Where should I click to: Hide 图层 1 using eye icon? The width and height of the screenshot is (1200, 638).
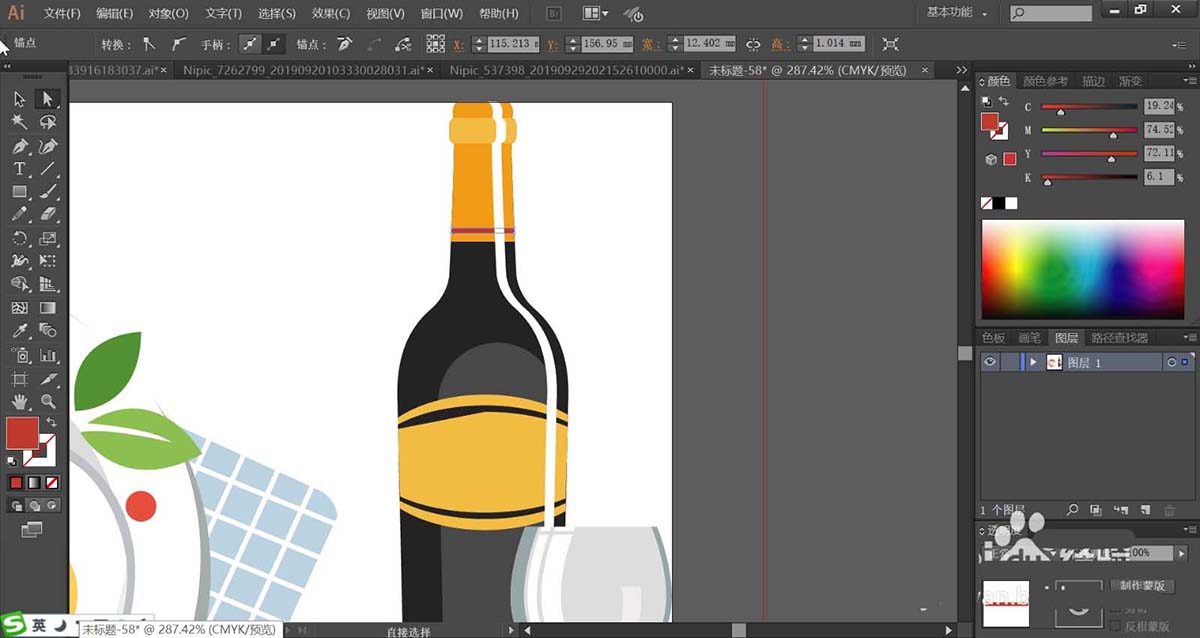point(990,362)
